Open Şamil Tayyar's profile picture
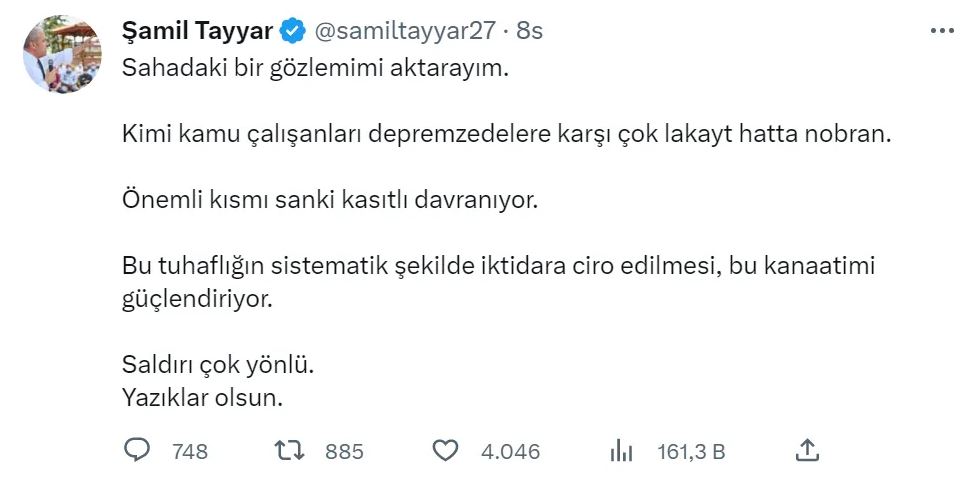 pyautogui.click(x=62, y=54)
